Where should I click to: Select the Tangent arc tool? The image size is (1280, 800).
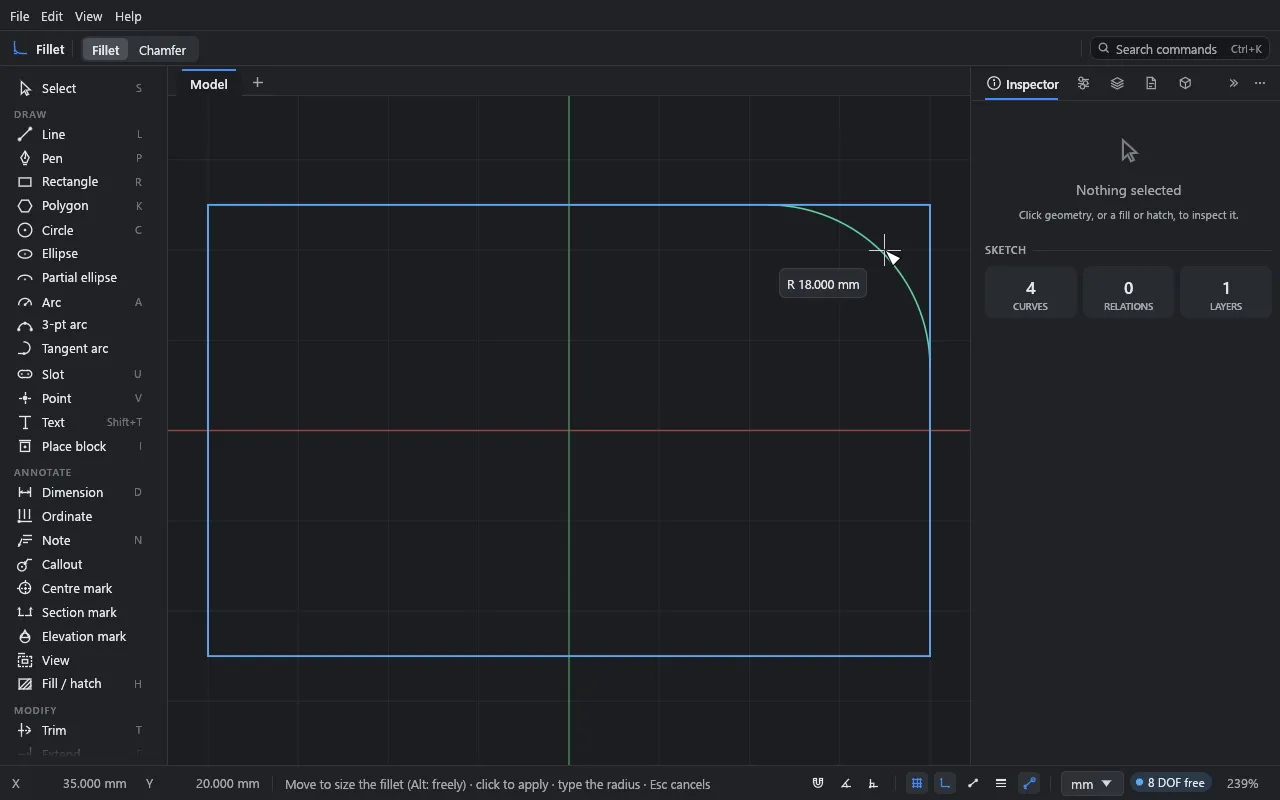click(x=80, y=349)
